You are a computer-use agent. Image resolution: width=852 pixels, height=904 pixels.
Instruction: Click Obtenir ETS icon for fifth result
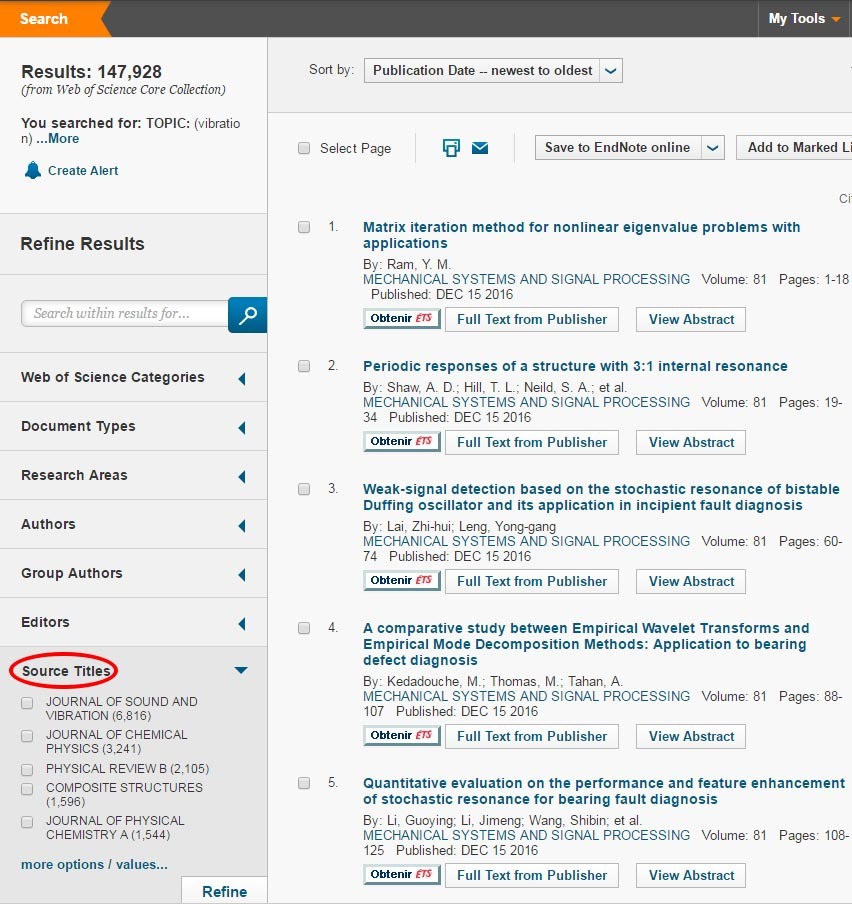[402, 875]
